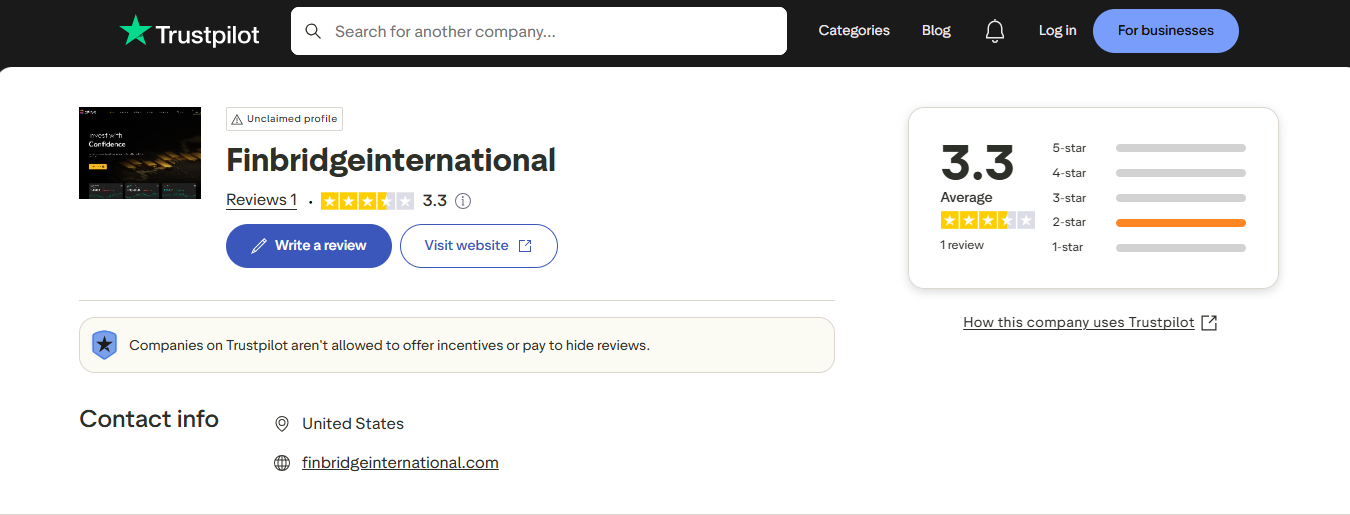
Task: Click the large 3.3 score
Action: coord(977,162)
